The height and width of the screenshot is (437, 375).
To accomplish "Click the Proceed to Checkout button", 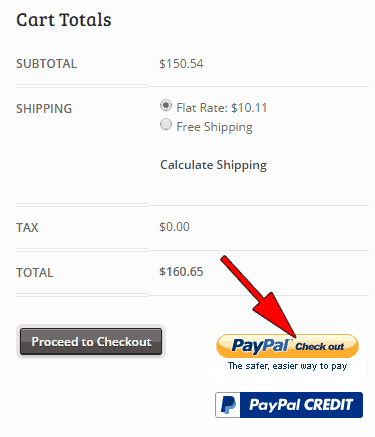I will tap(91, 342).
